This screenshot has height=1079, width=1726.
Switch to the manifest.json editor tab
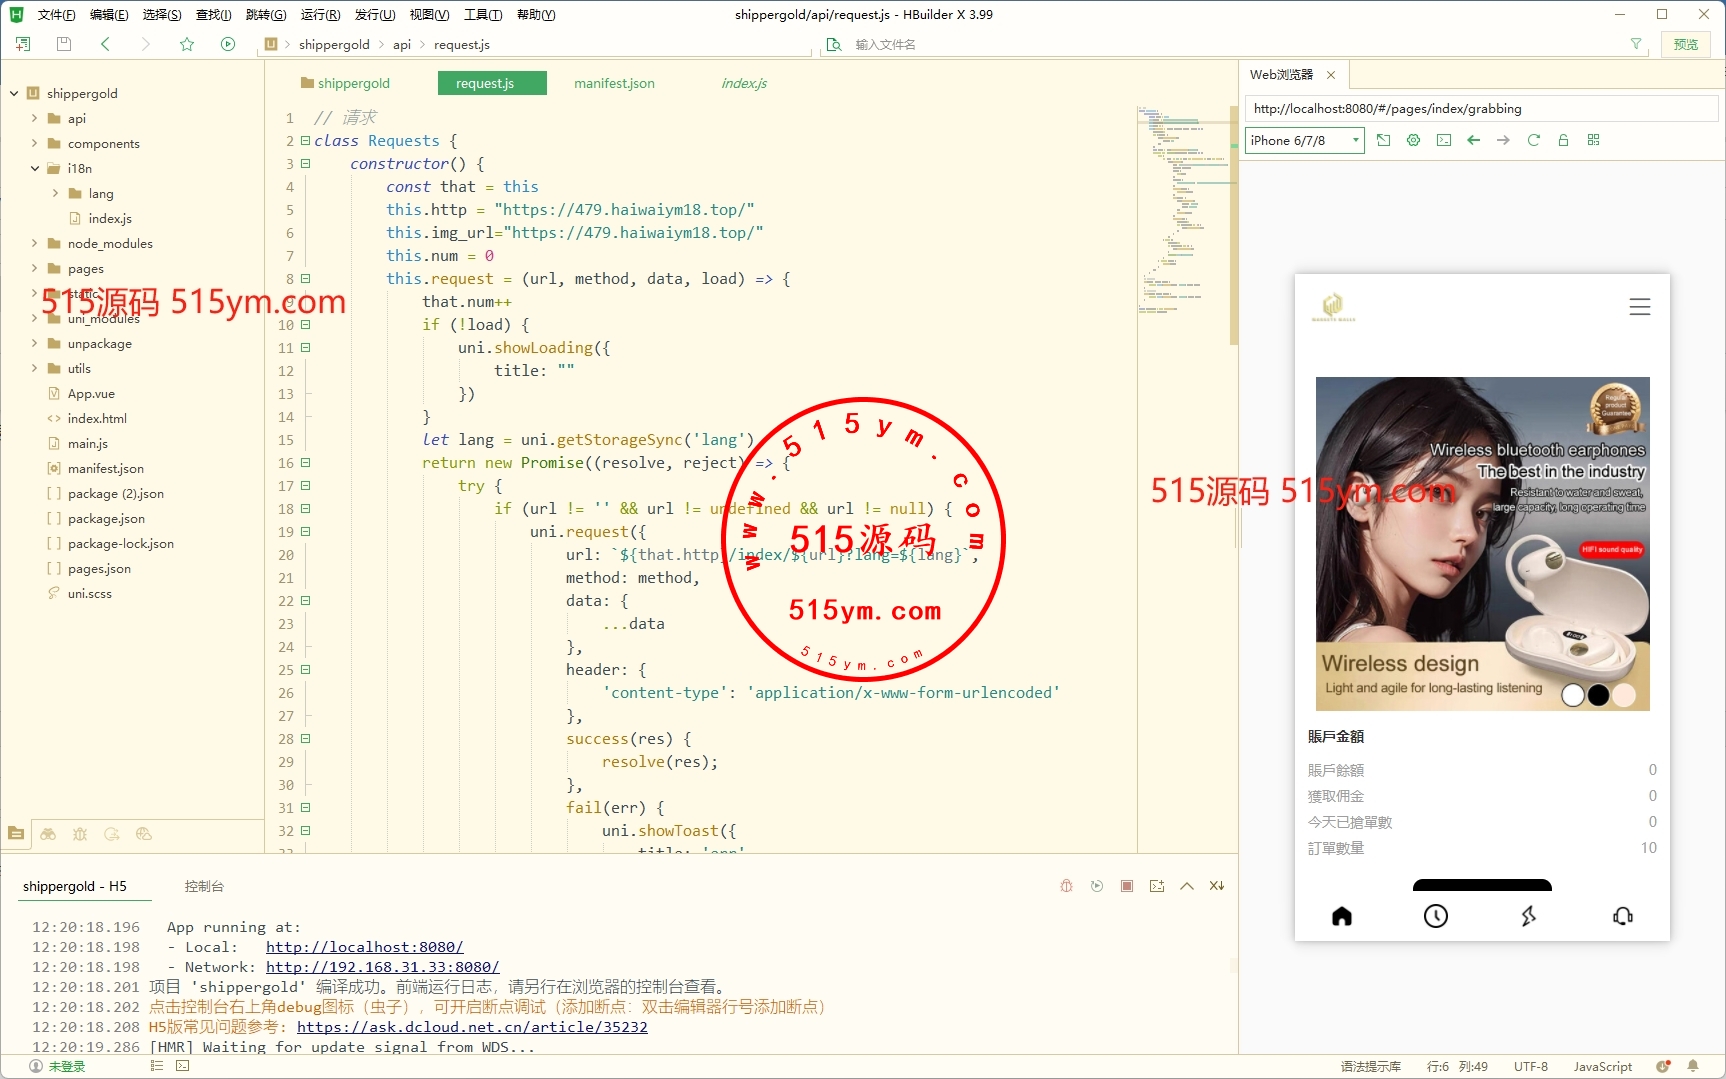click(614, 83)
